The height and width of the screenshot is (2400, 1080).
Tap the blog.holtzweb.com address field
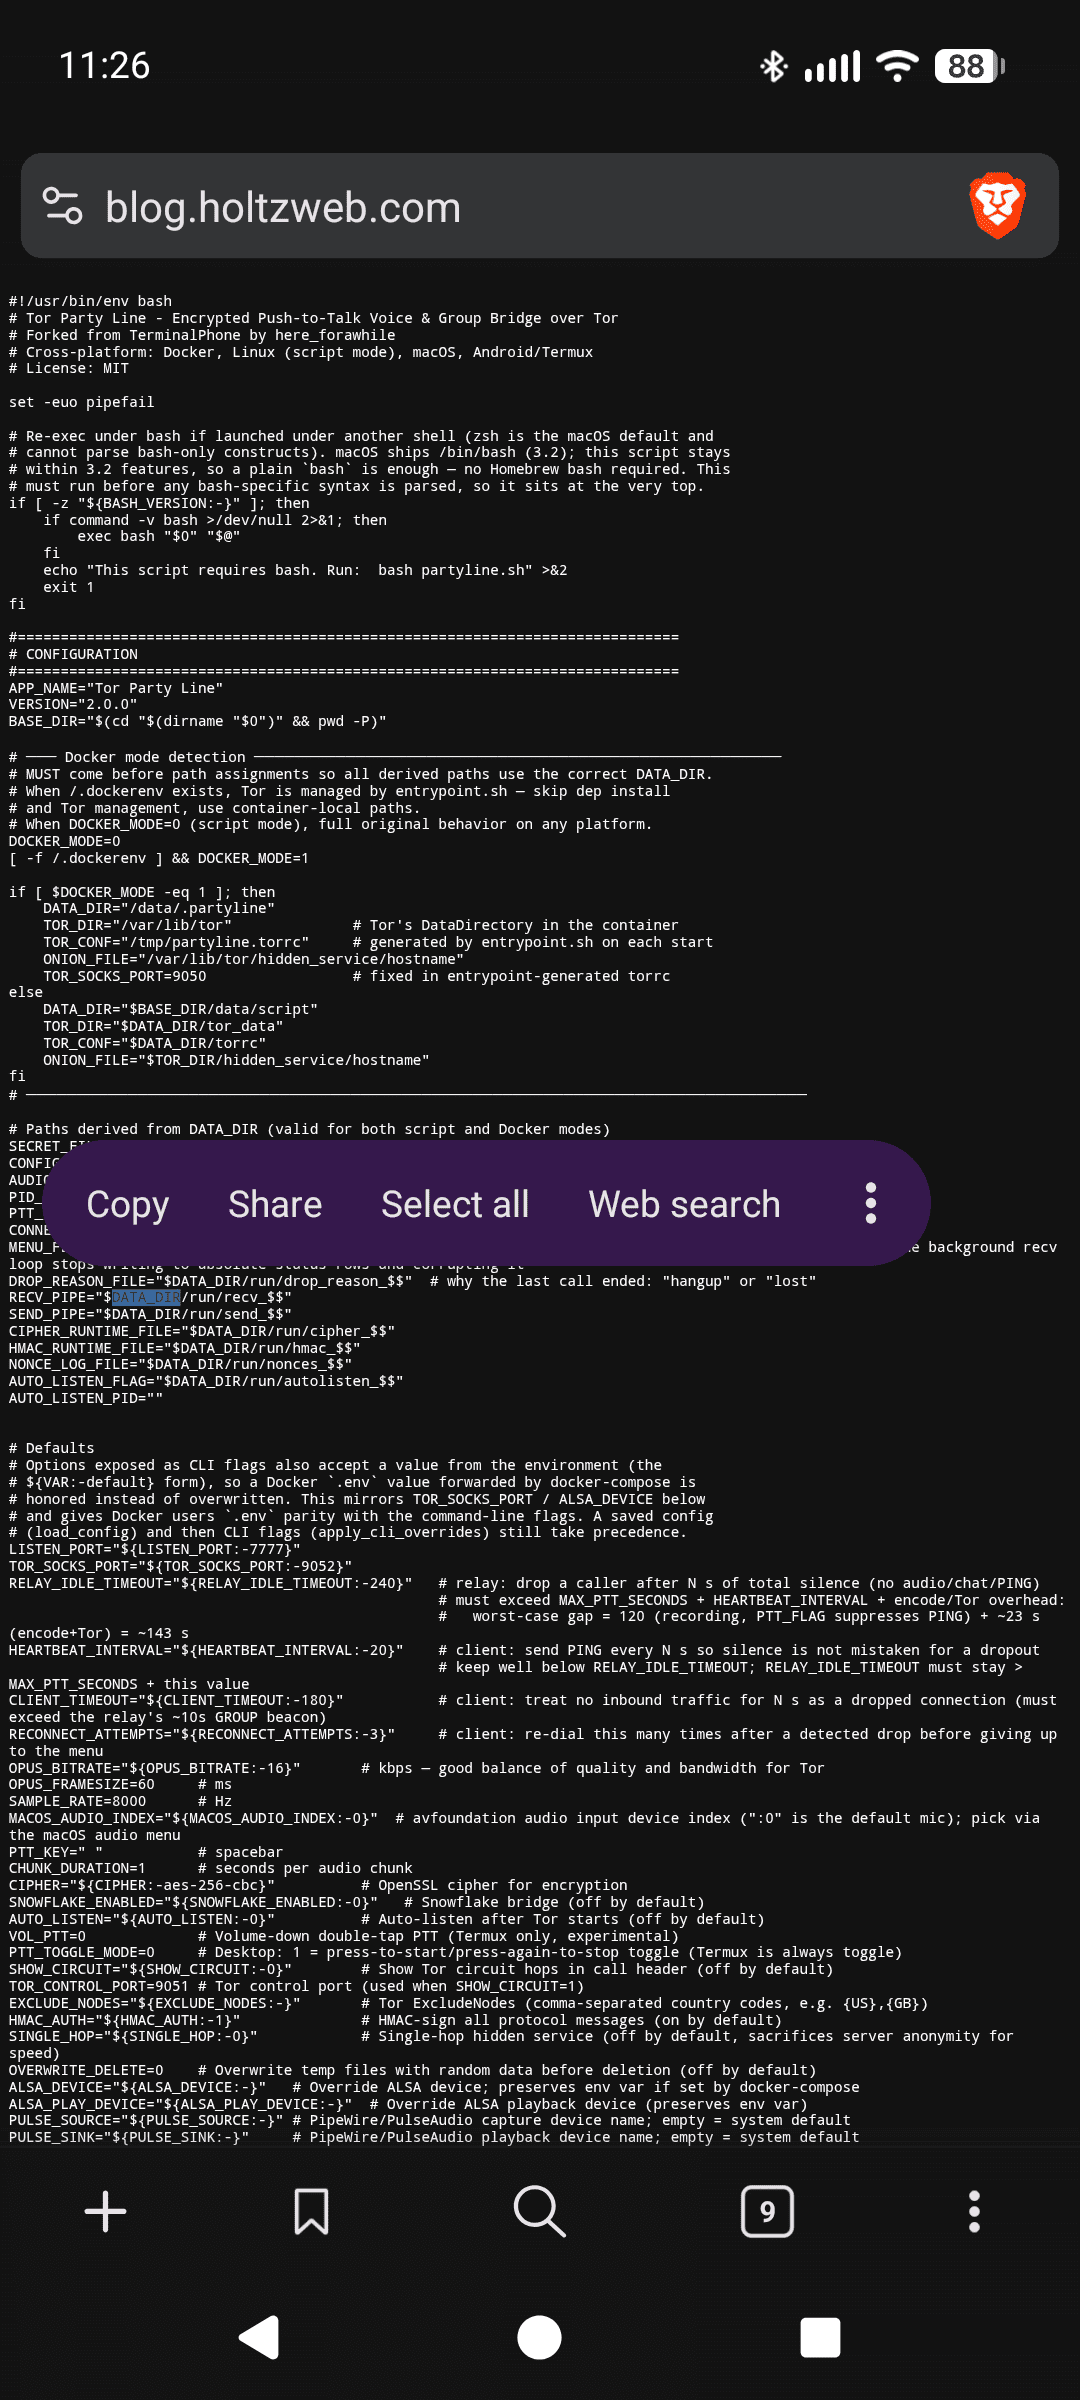click(283, 208)
